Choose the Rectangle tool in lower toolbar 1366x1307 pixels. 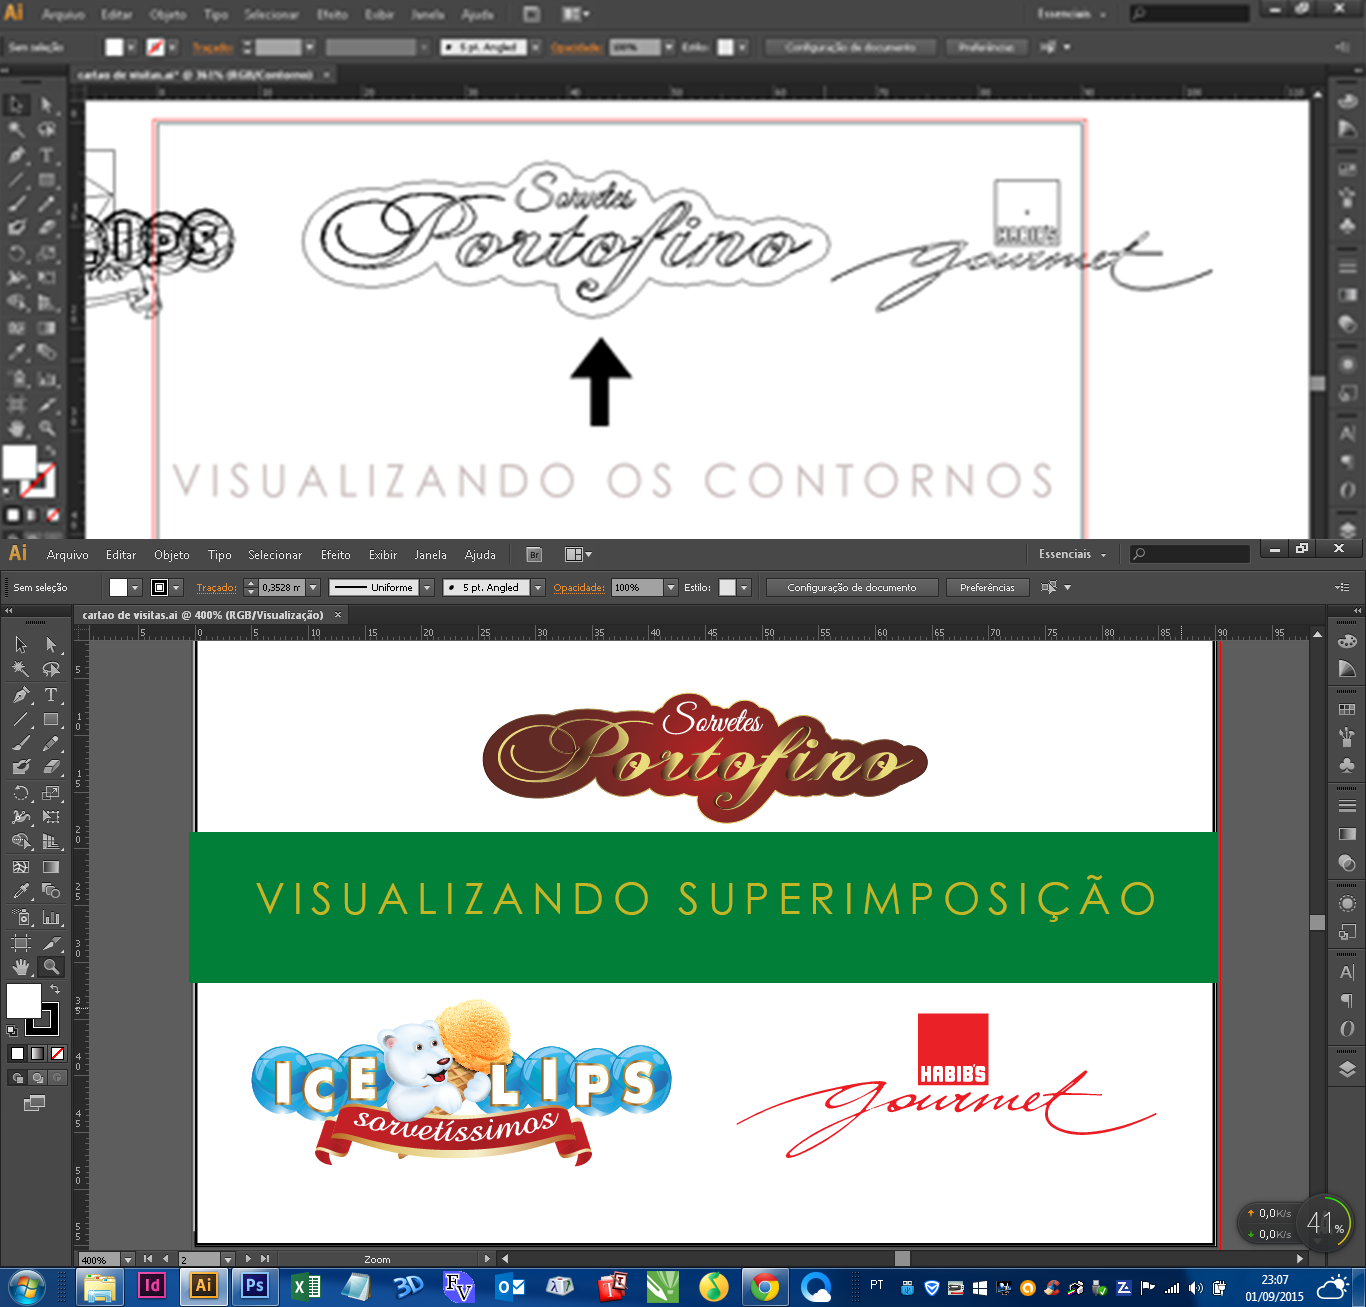coord(51,719)
